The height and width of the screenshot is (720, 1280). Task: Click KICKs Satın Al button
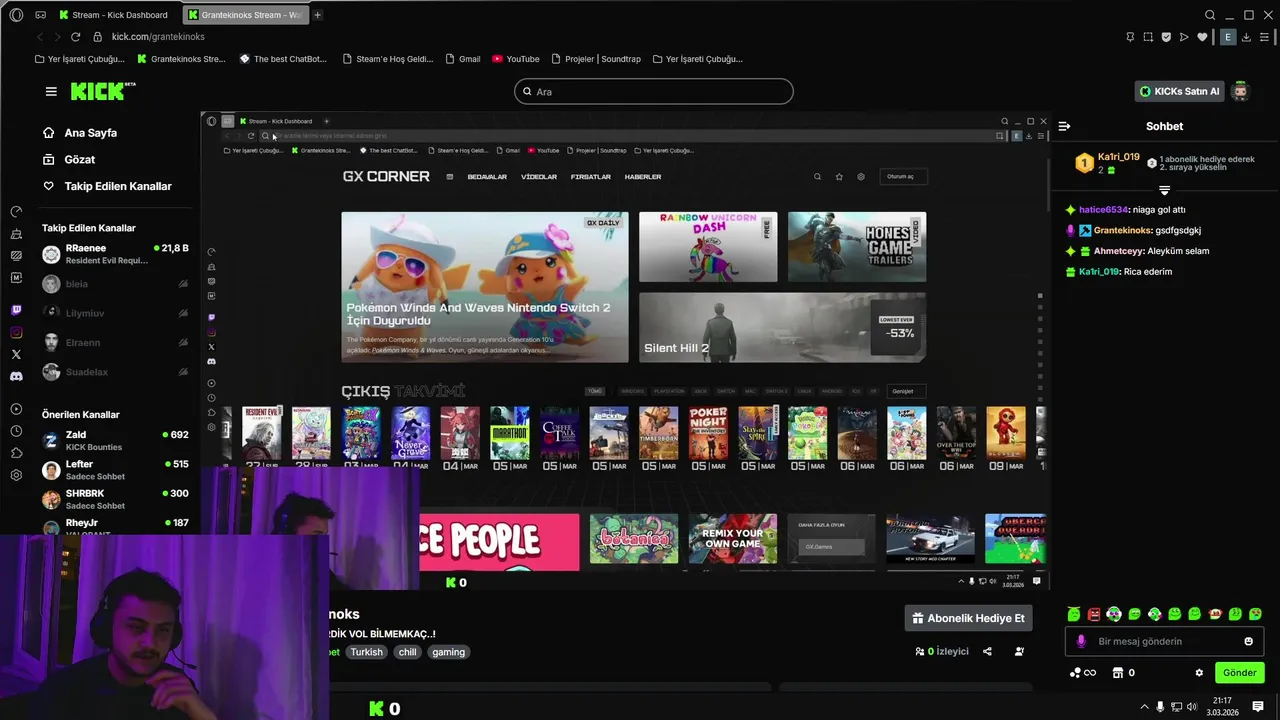(x=1179, y=91)
